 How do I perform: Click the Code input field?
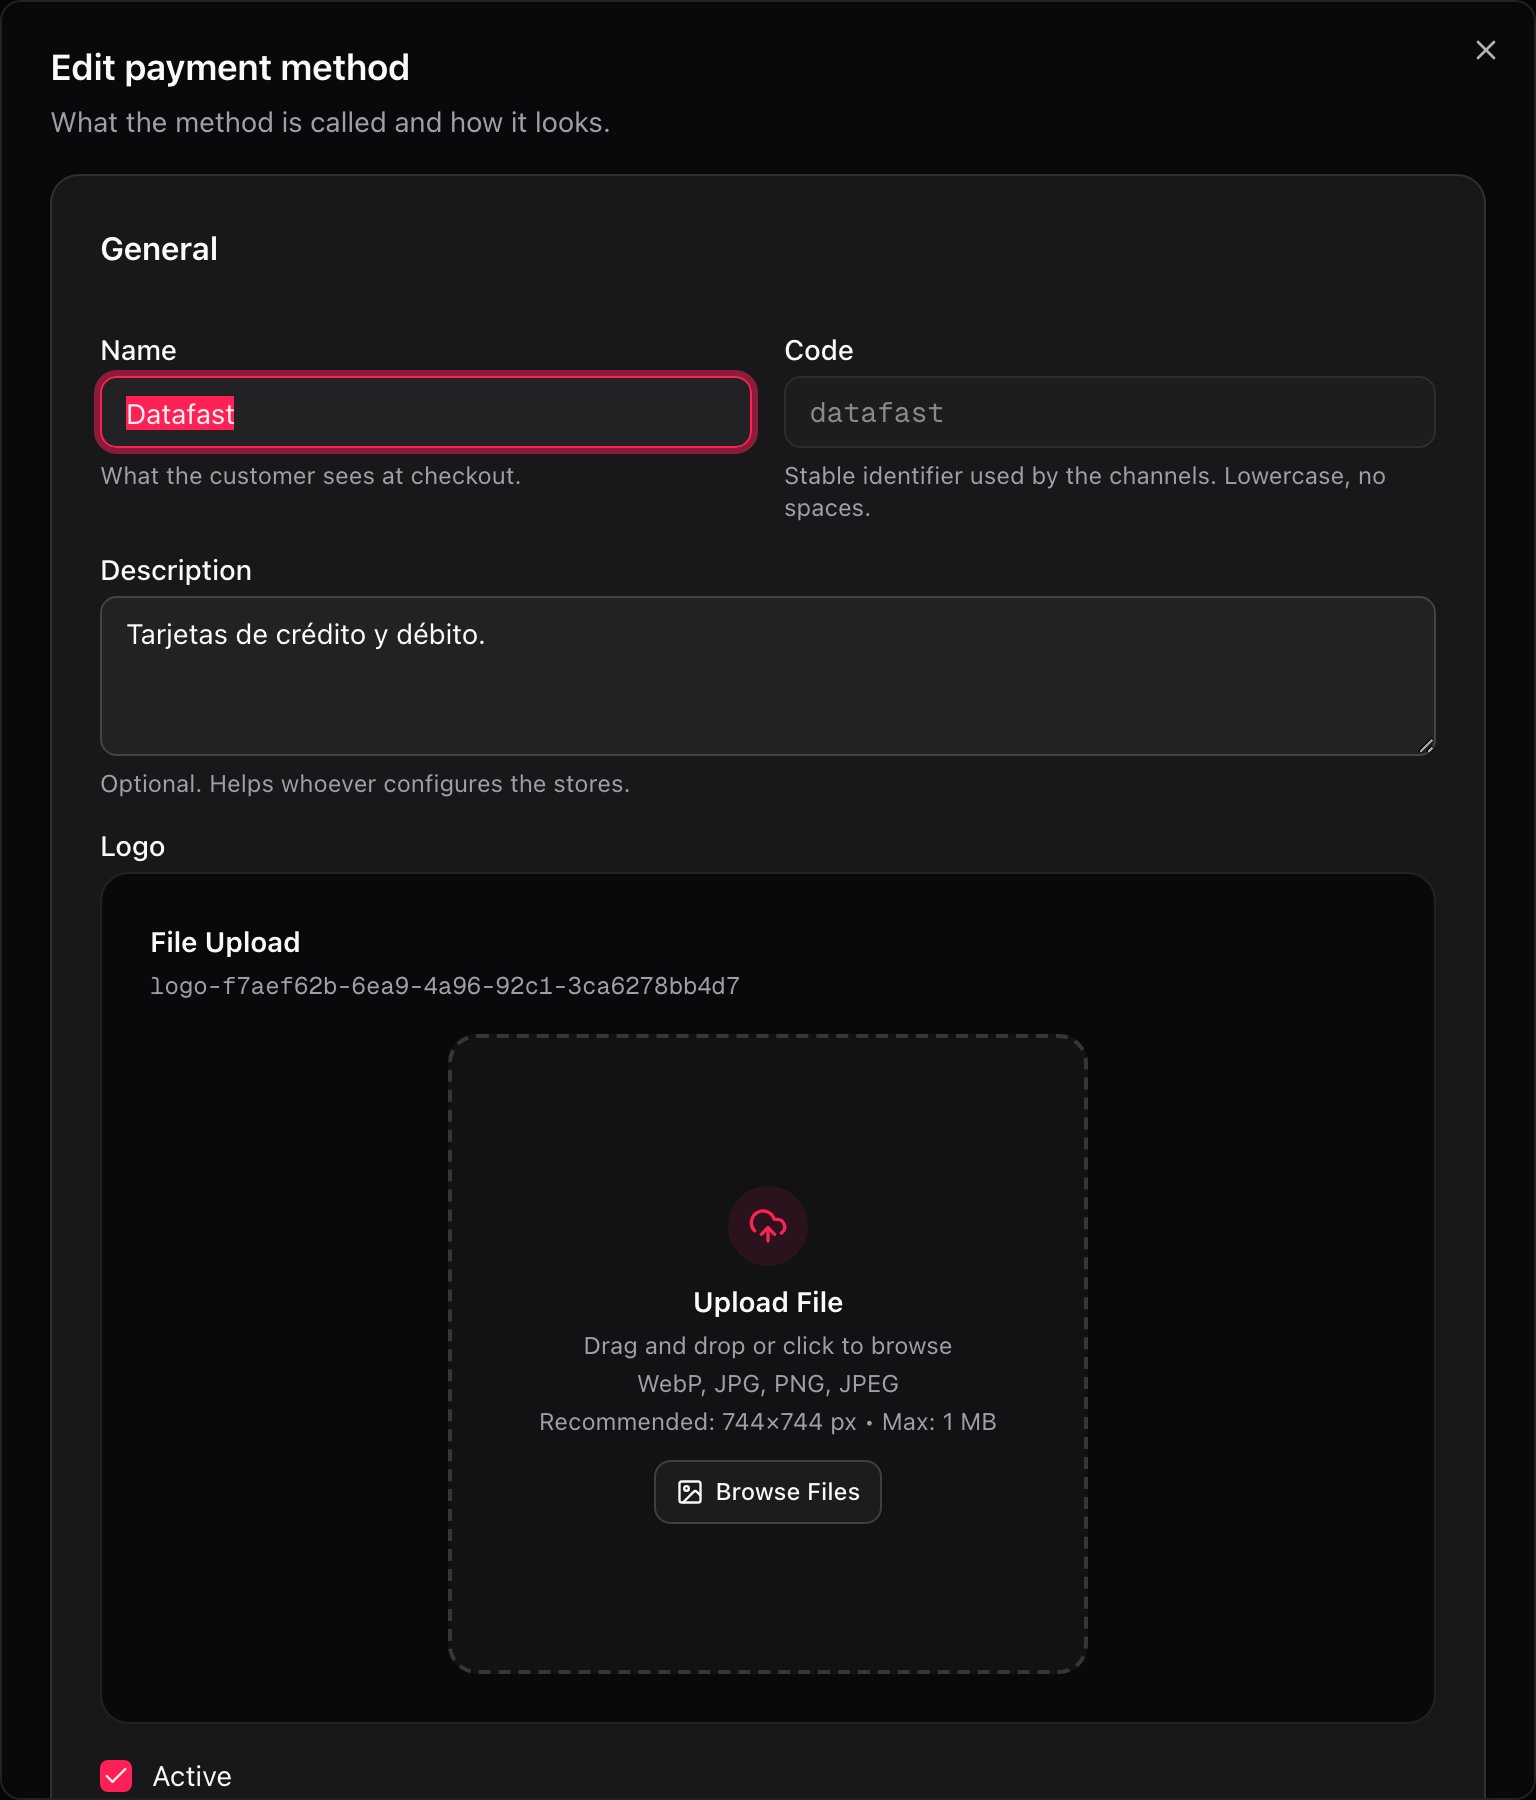tap(1110, 412)
